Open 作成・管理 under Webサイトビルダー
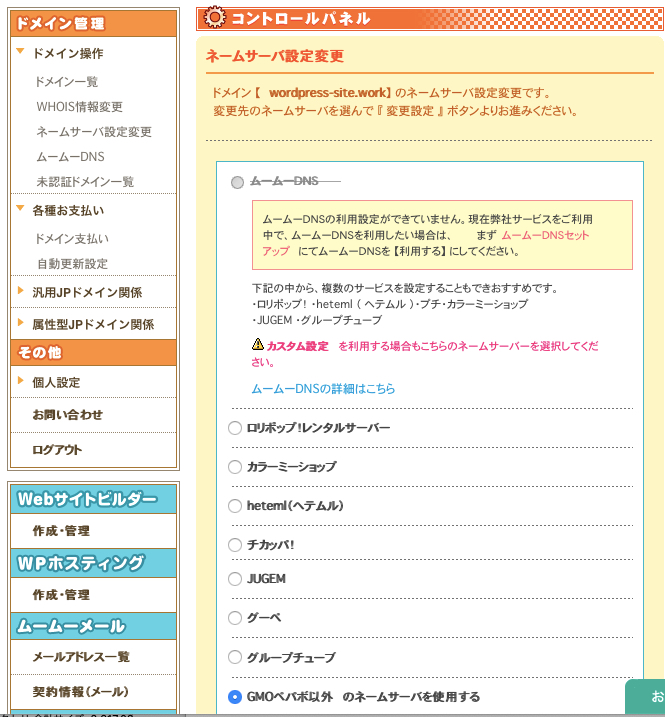Image resolution: width=665 pixels, height=717 pixels. pyautogui.click(x=61, y=530)
